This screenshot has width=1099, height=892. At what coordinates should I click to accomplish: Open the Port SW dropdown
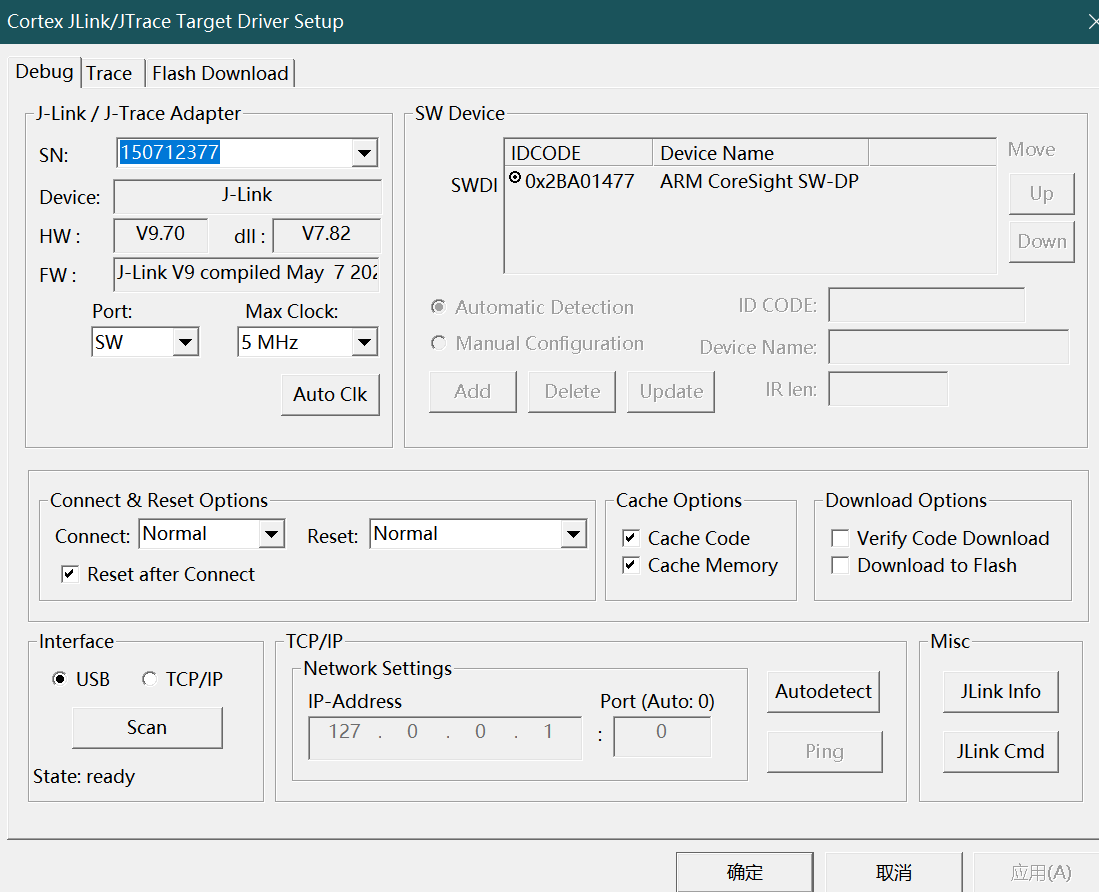(x=185, y=342)
